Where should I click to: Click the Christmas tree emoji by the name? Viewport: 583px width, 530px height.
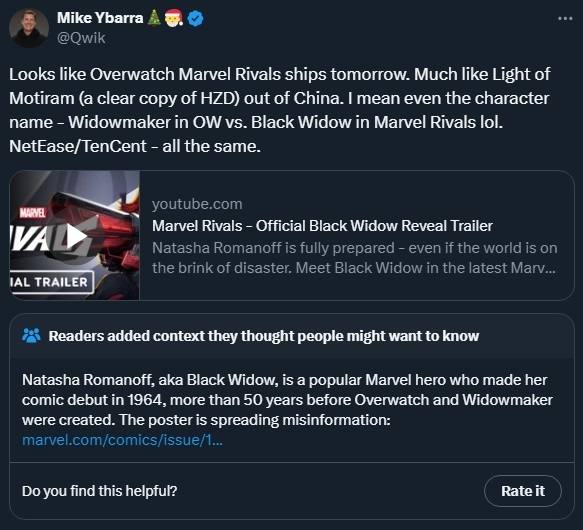click(x=154, y=18)
